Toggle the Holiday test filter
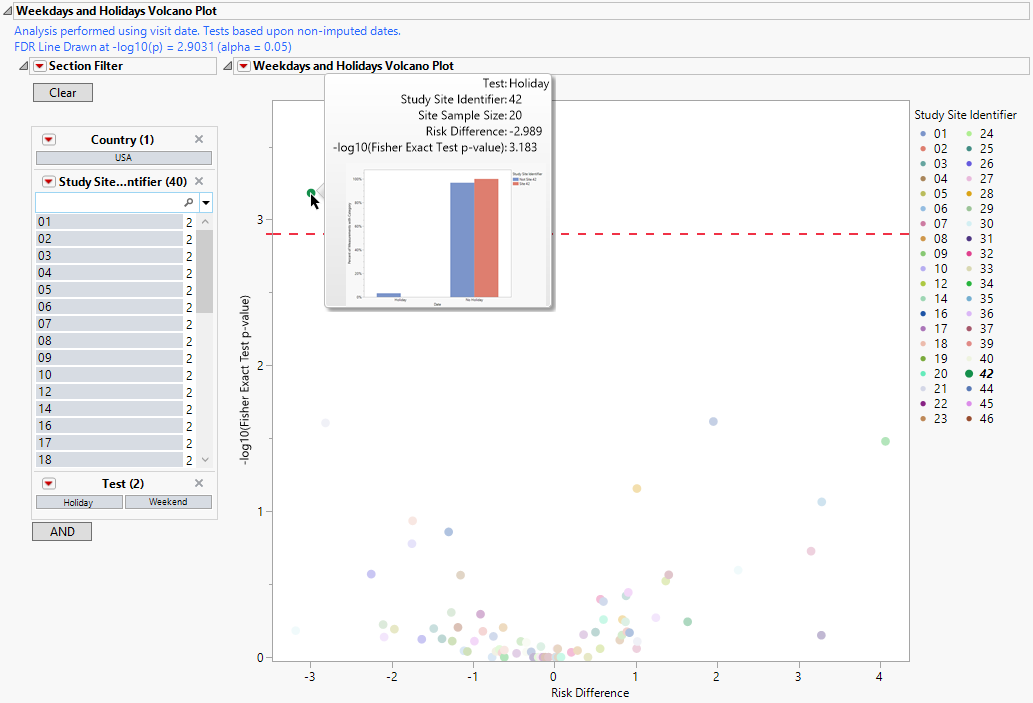Image resolution: width=1033 pixels, height=703 pixels. point(79,502)
